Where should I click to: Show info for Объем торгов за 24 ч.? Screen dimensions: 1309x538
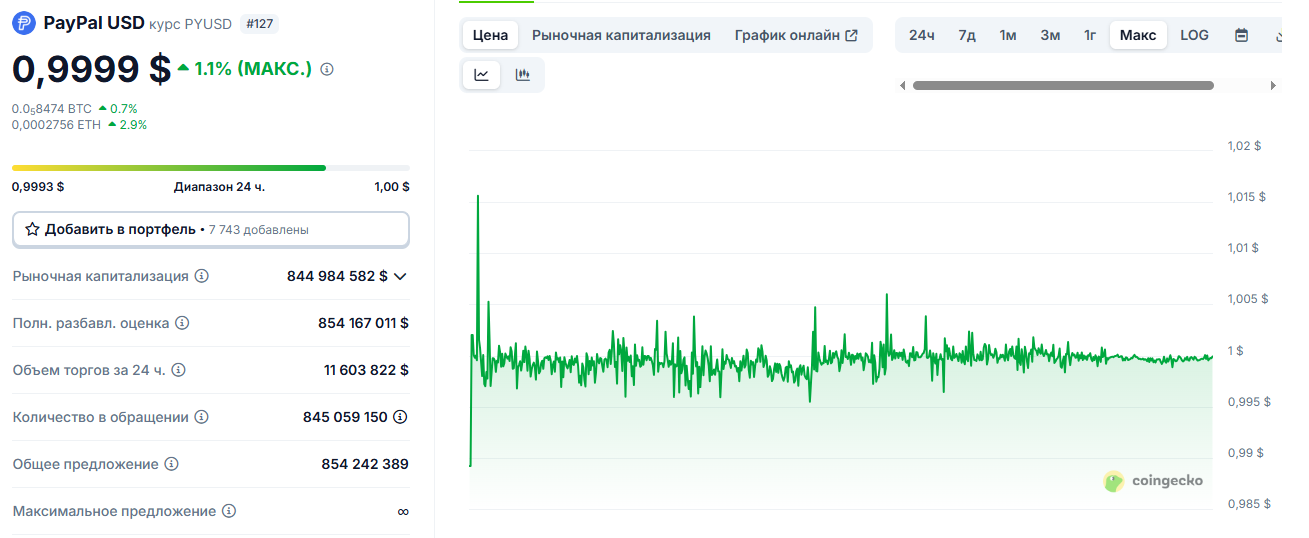(x=178, y=370)
